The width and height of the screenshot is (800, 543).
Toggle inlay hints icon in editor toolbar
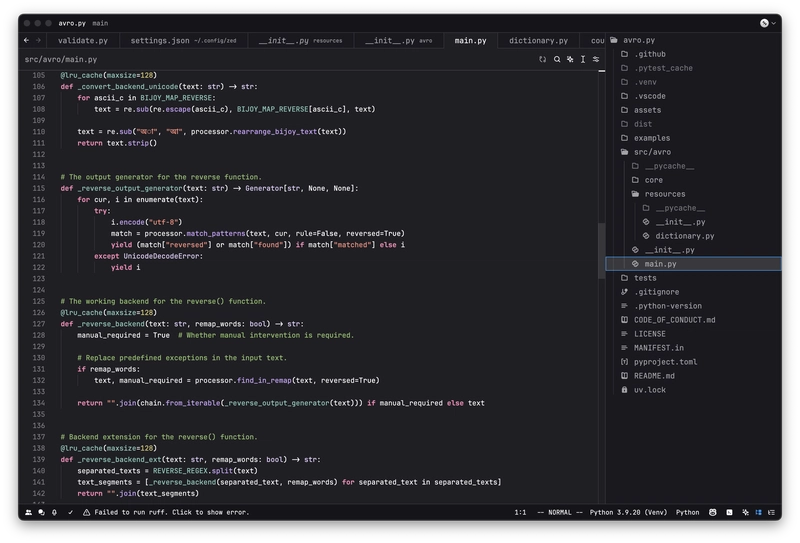pyautogui.click(x=542, y=60)
